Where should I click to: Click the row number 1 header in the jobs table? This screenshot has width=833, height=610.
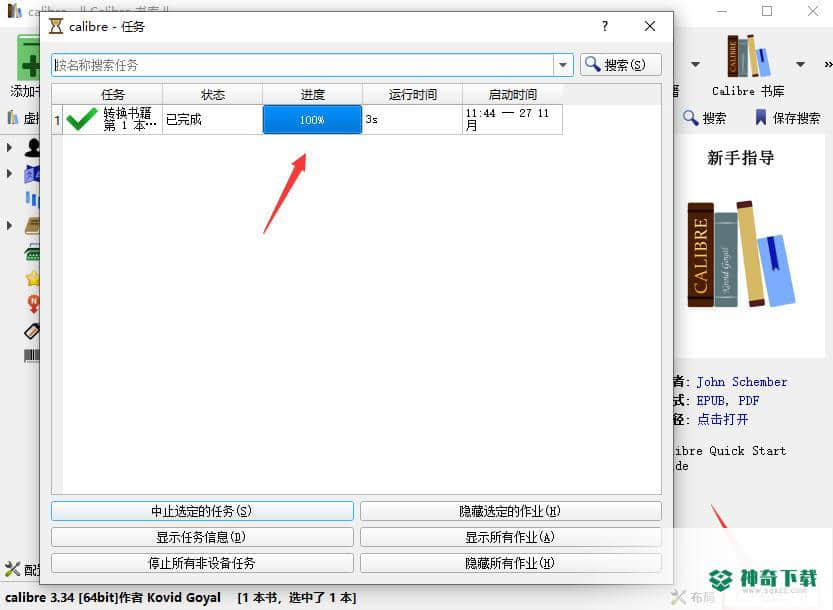(x=57, y=120)
